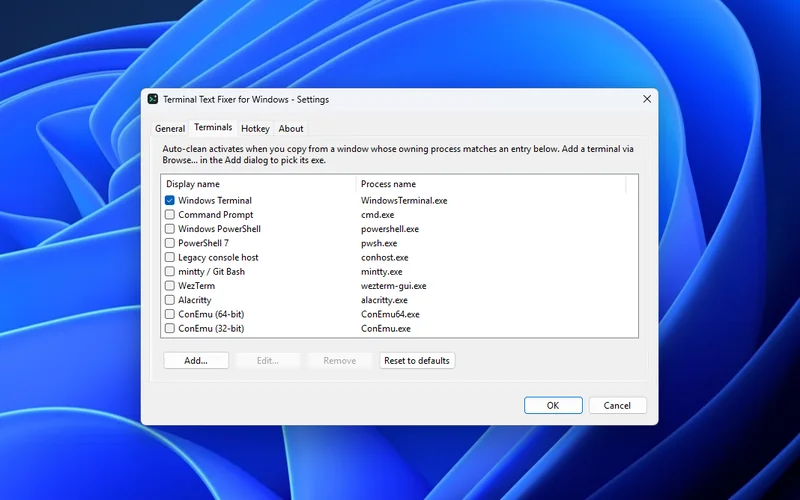Viewport: 800px width, 500px height.
Task: Click the mintty / Git Bash label
Action: click(x=212, y=272)
